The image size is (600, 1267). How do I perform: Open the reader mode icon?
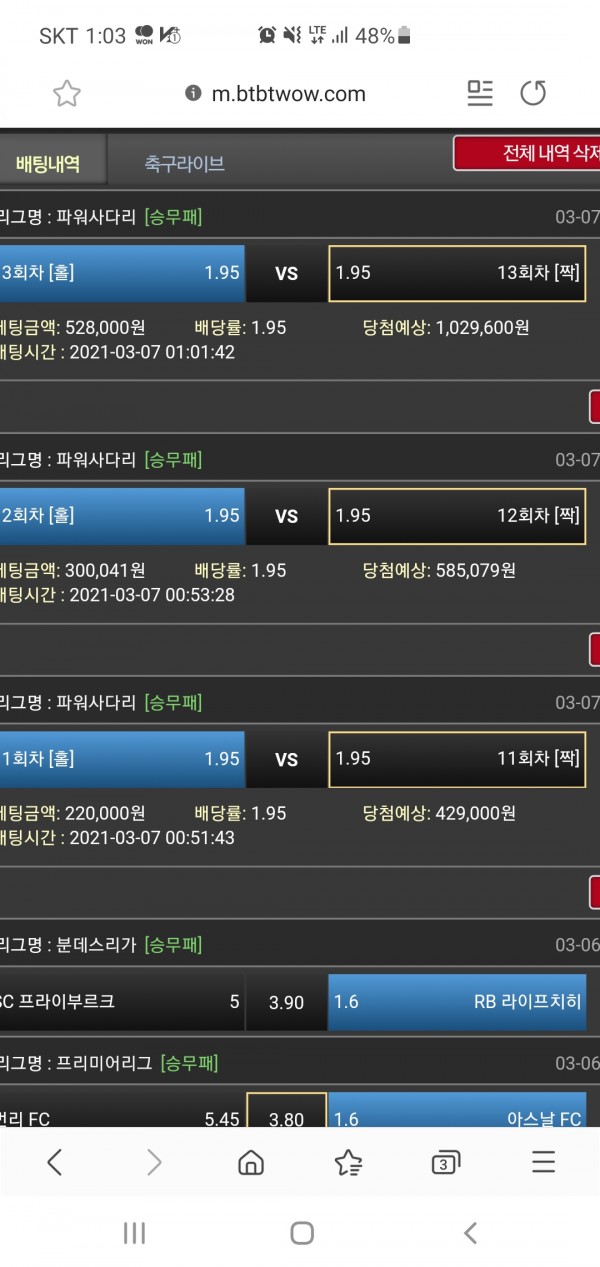pyautogui.click(x=480, y=94)
